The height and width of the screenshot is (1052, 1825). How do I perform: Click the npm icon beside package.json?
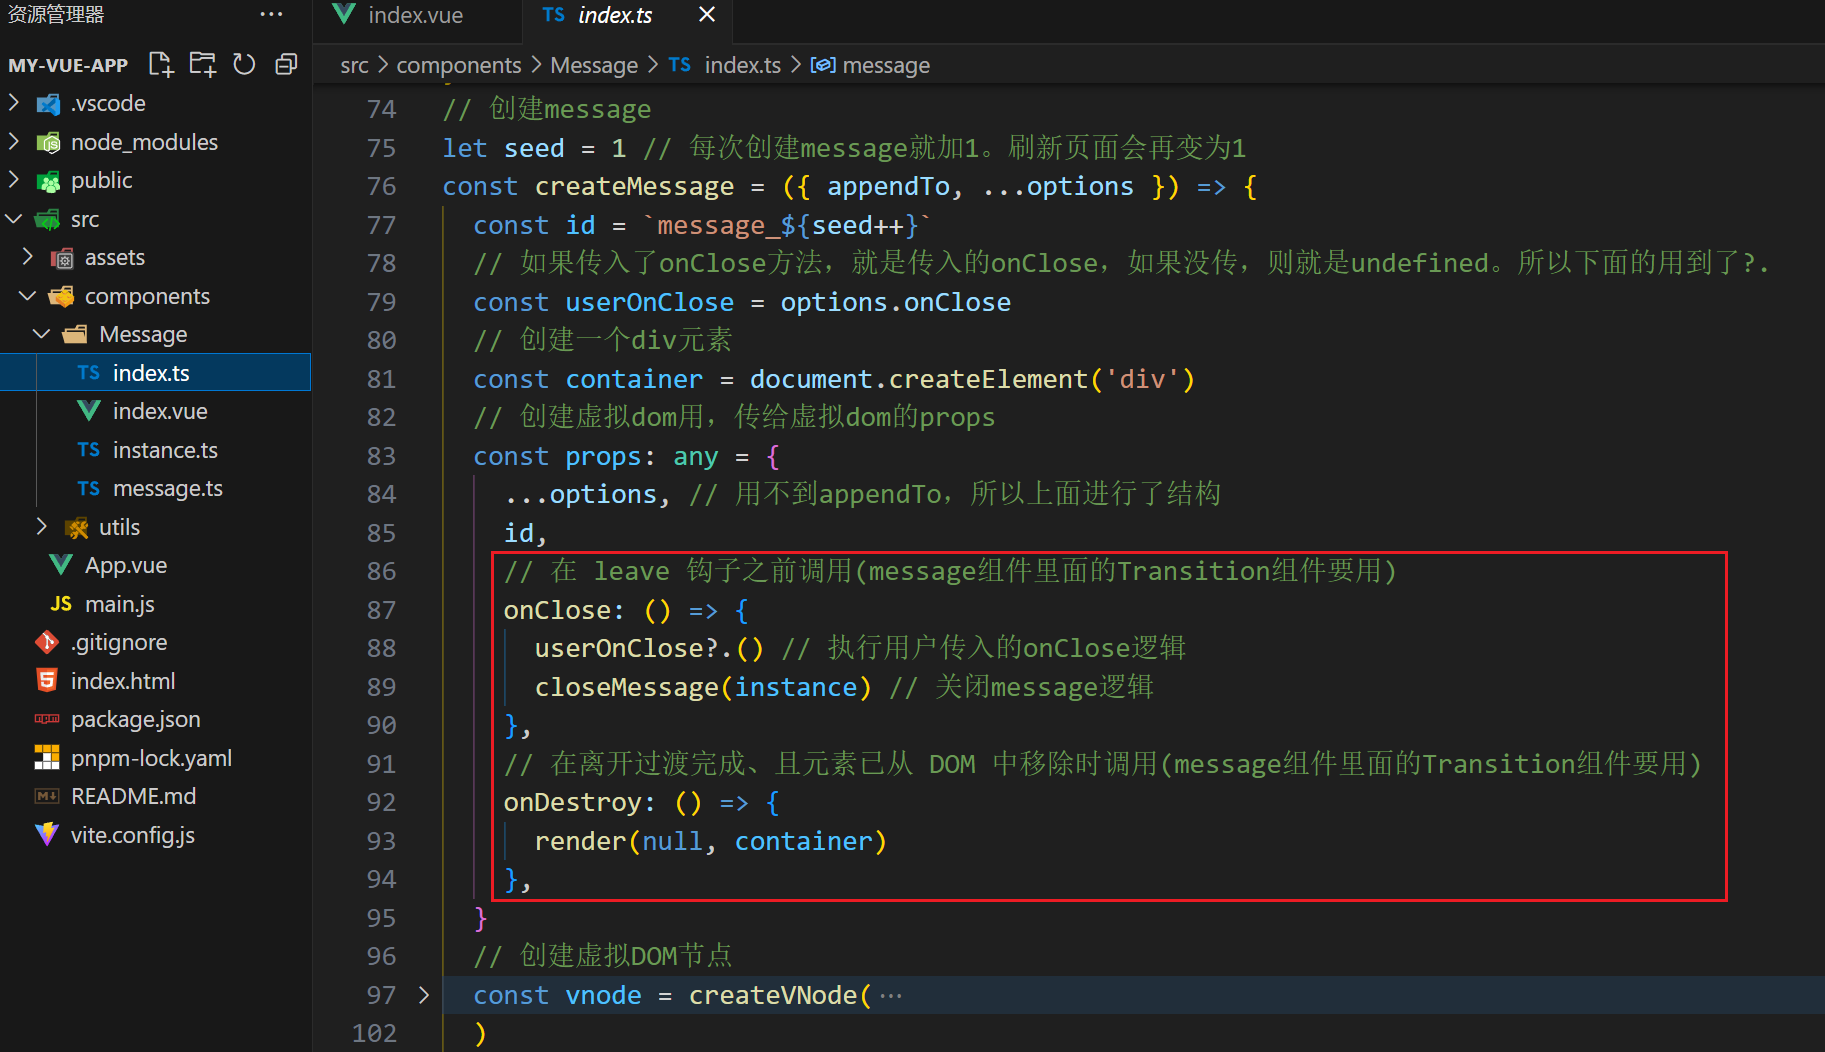tap(47, 719)
